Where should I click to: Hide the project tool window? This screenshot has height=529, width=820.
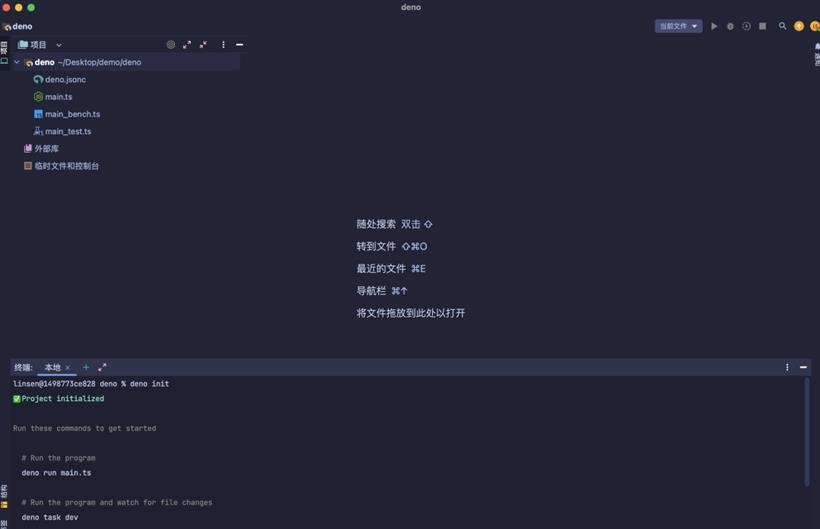pyautogui.click(x=240, y=45)
